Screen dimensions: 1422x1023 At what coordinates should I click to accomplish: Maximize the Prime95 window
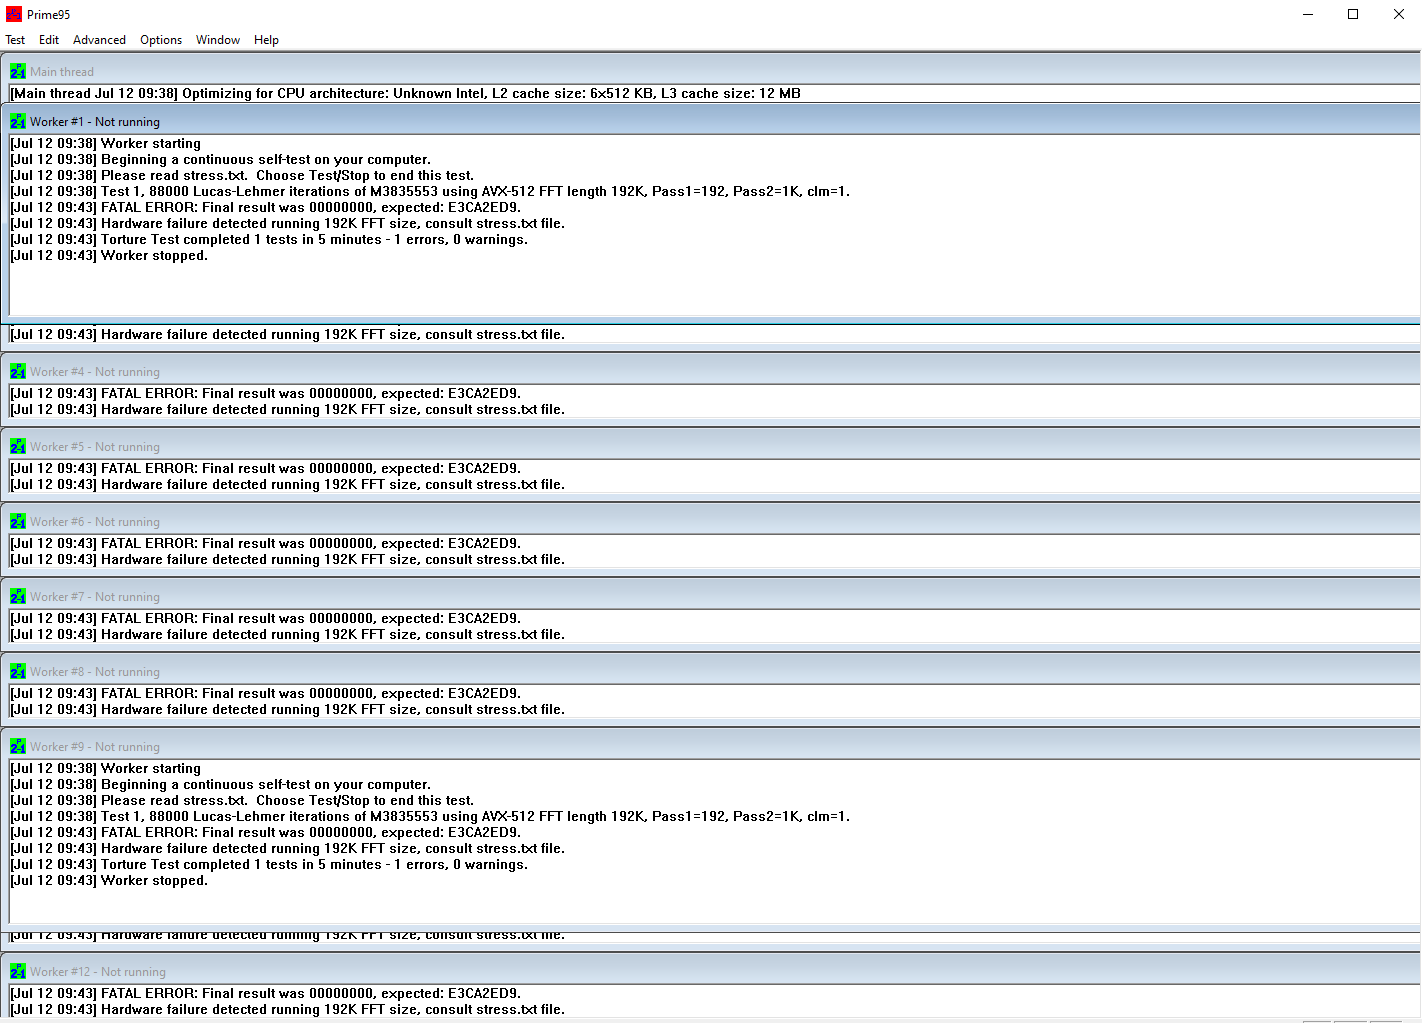[x=1353, y=14]
